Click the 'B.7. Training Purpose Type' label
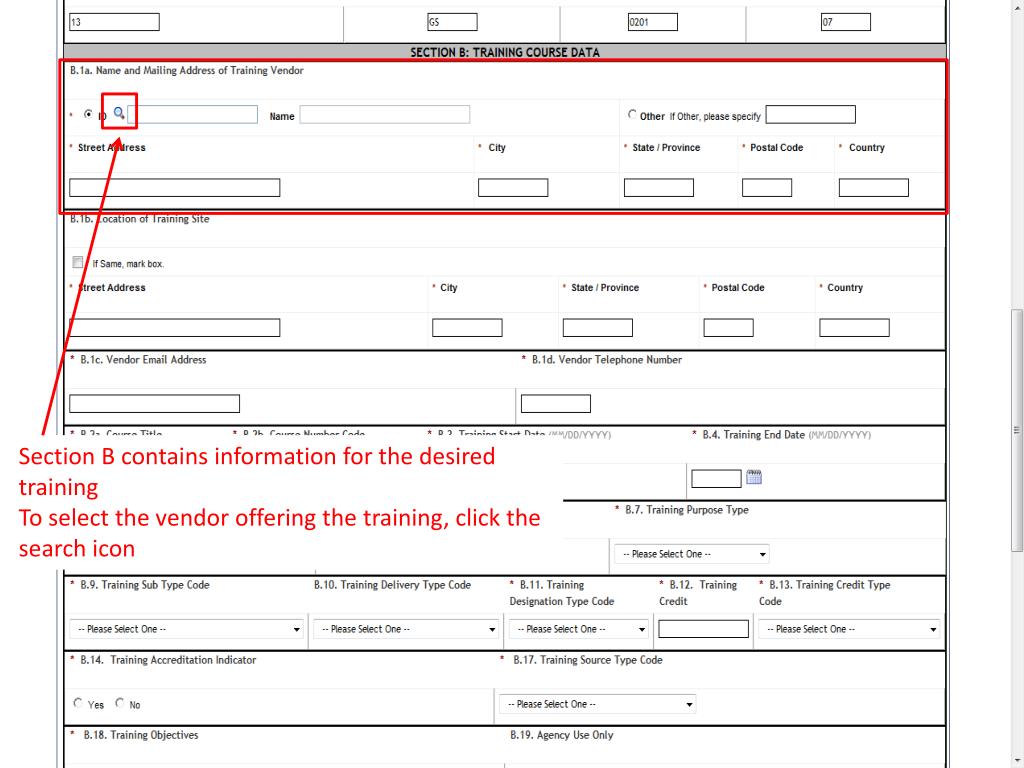The height and width of the screenshot is (768, 1024). coord(686,510)
